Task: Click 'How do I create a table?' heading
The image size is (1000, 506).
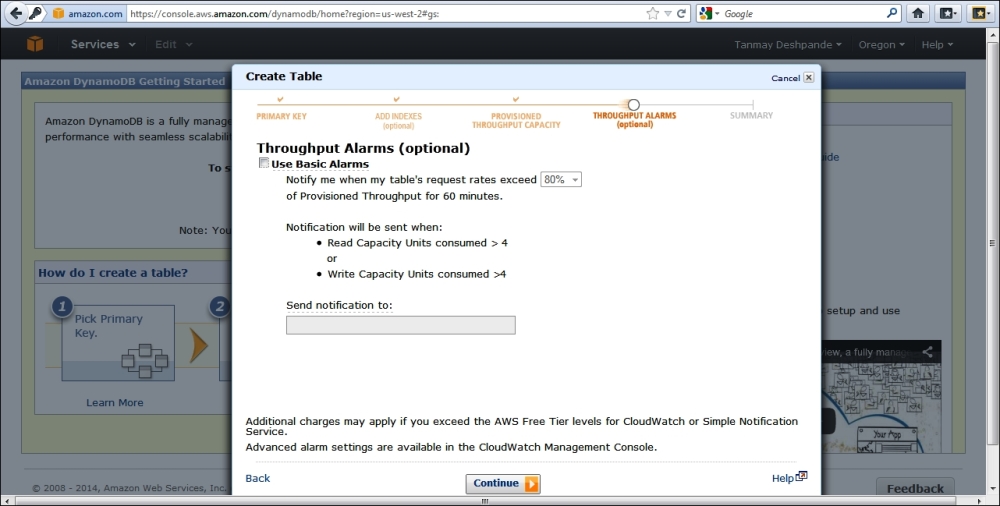Action: point(113,273)
